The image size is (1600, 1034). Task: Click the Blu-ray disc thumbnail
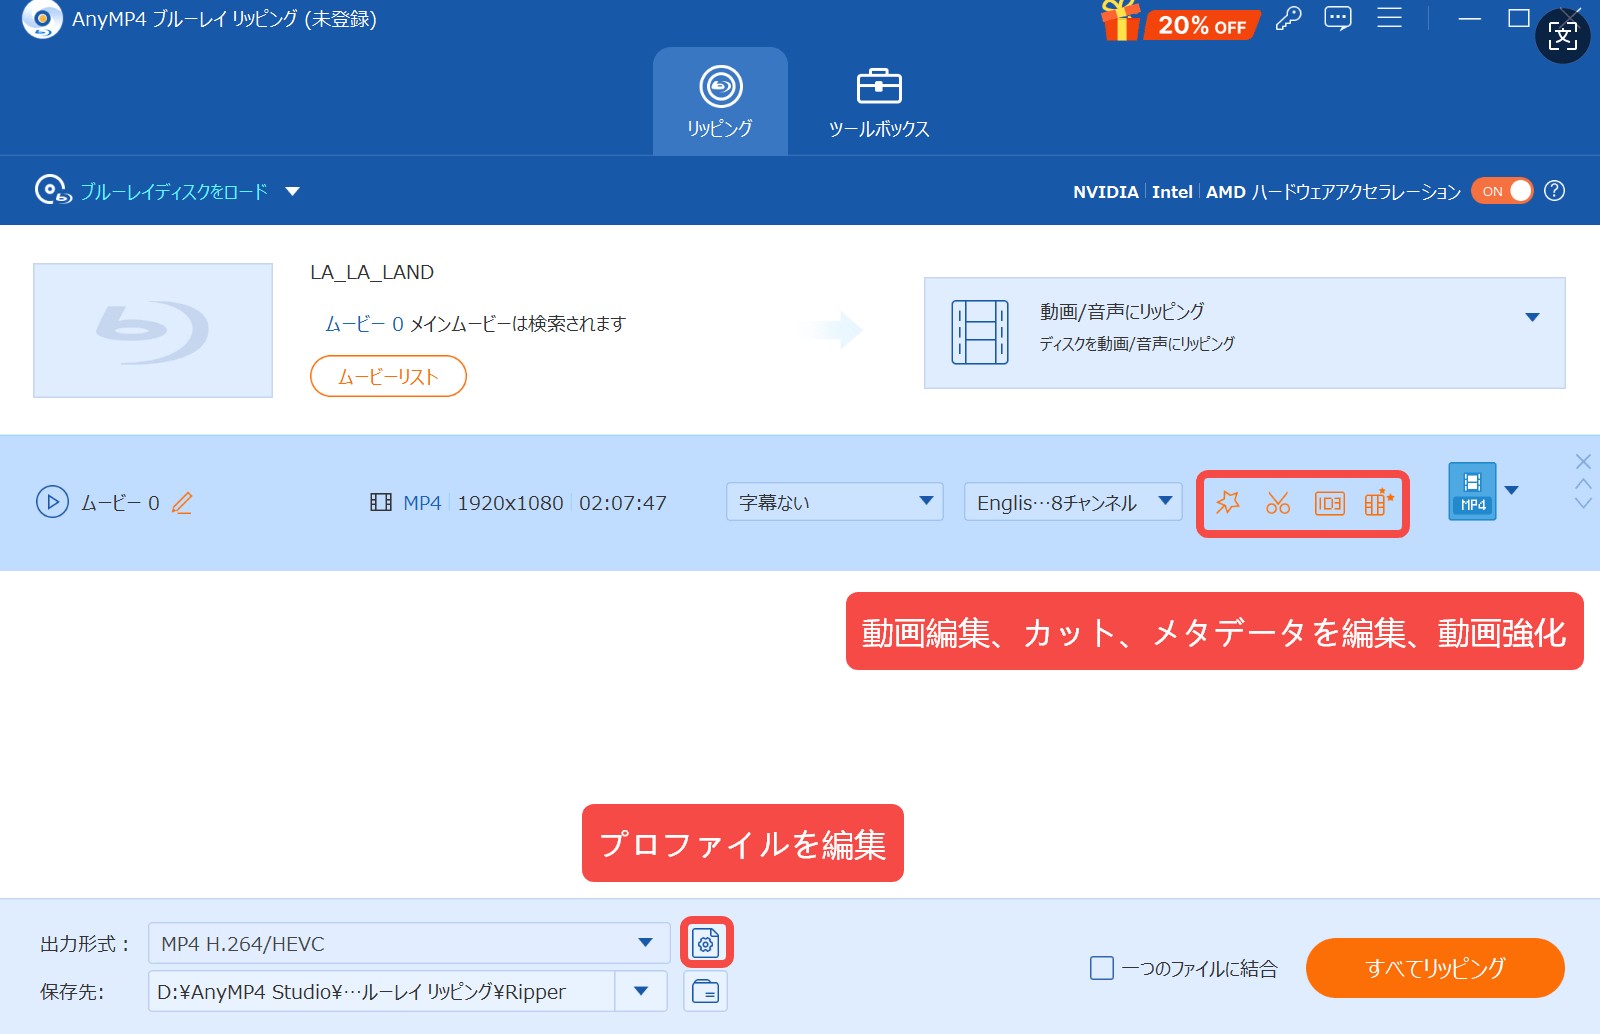(153, 330)
